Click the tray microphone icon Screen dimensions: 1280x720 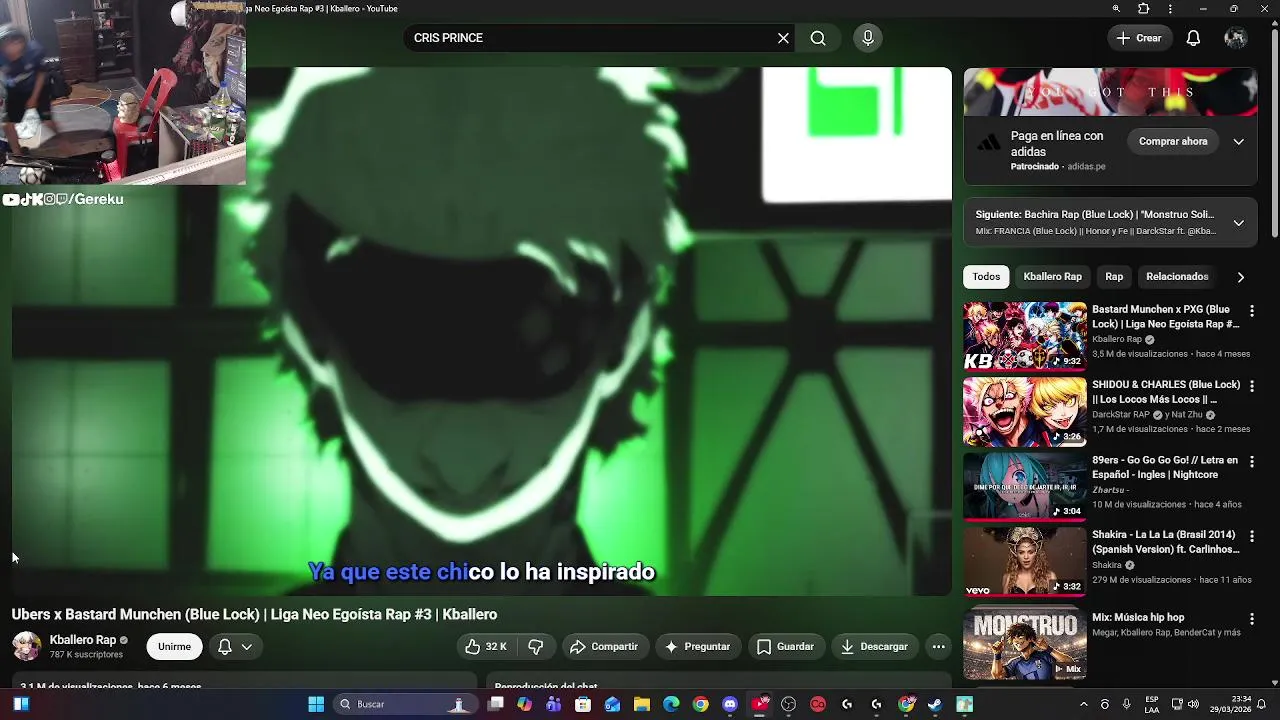[x=1127, y=704]
